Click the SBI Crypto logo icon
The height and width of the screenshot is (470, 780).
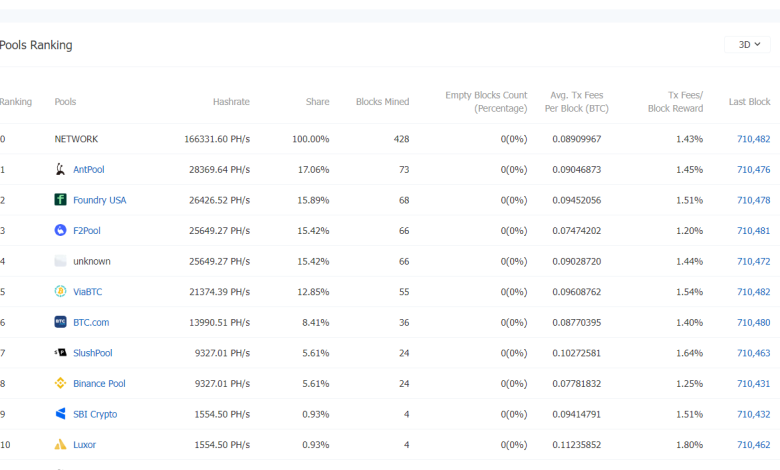[61, 414]
